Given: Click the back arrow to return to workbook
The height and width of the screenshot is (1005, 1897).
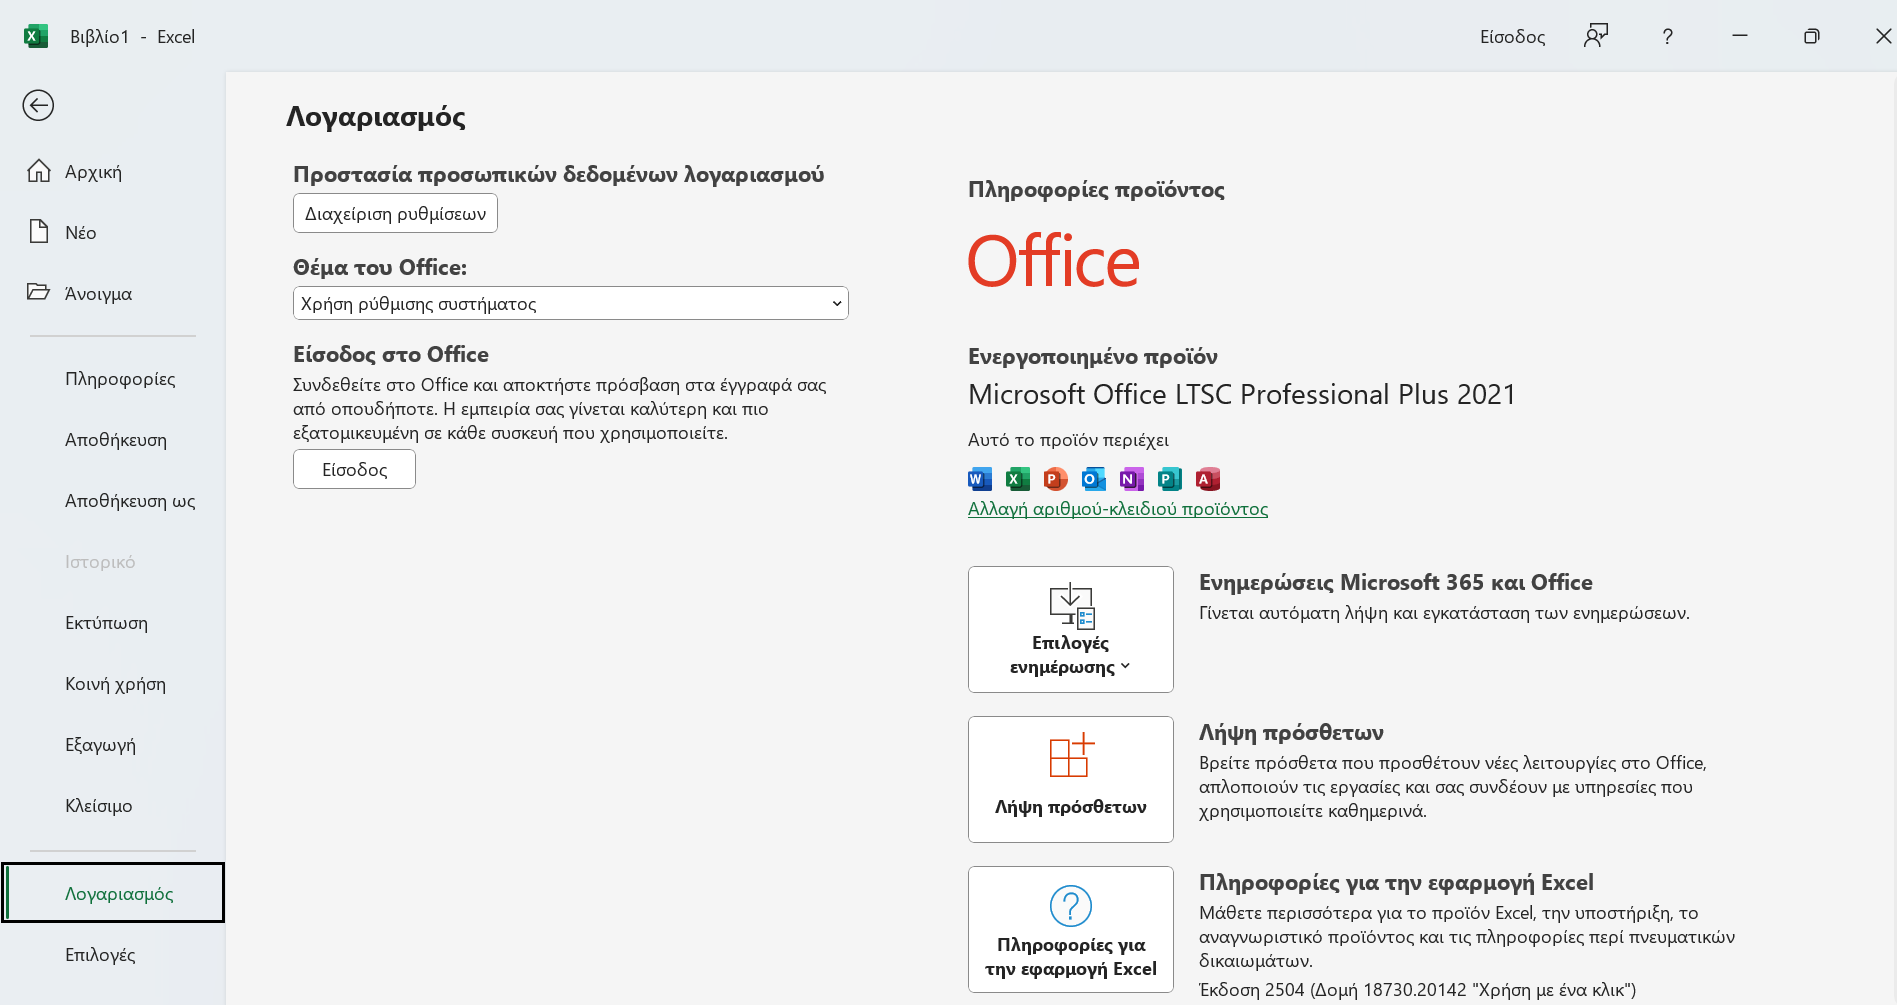Looking at the screenshot, I should (x=38, y=105).
